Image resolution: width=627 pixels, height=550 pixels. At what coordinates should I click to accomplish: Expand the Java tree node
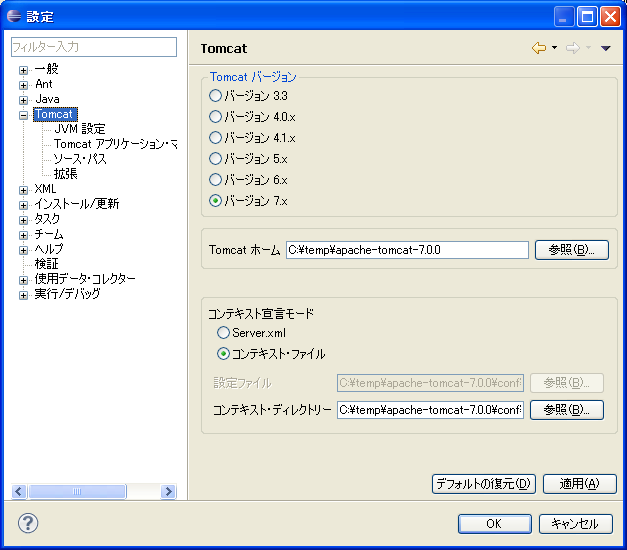(23, 100)
